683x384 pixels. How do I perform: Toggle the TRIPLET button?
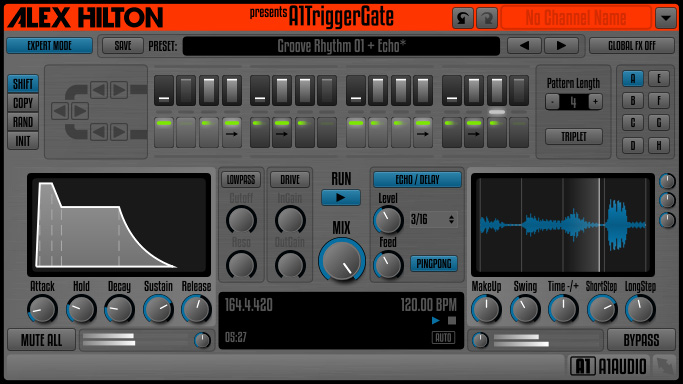(x=574, y=137)
